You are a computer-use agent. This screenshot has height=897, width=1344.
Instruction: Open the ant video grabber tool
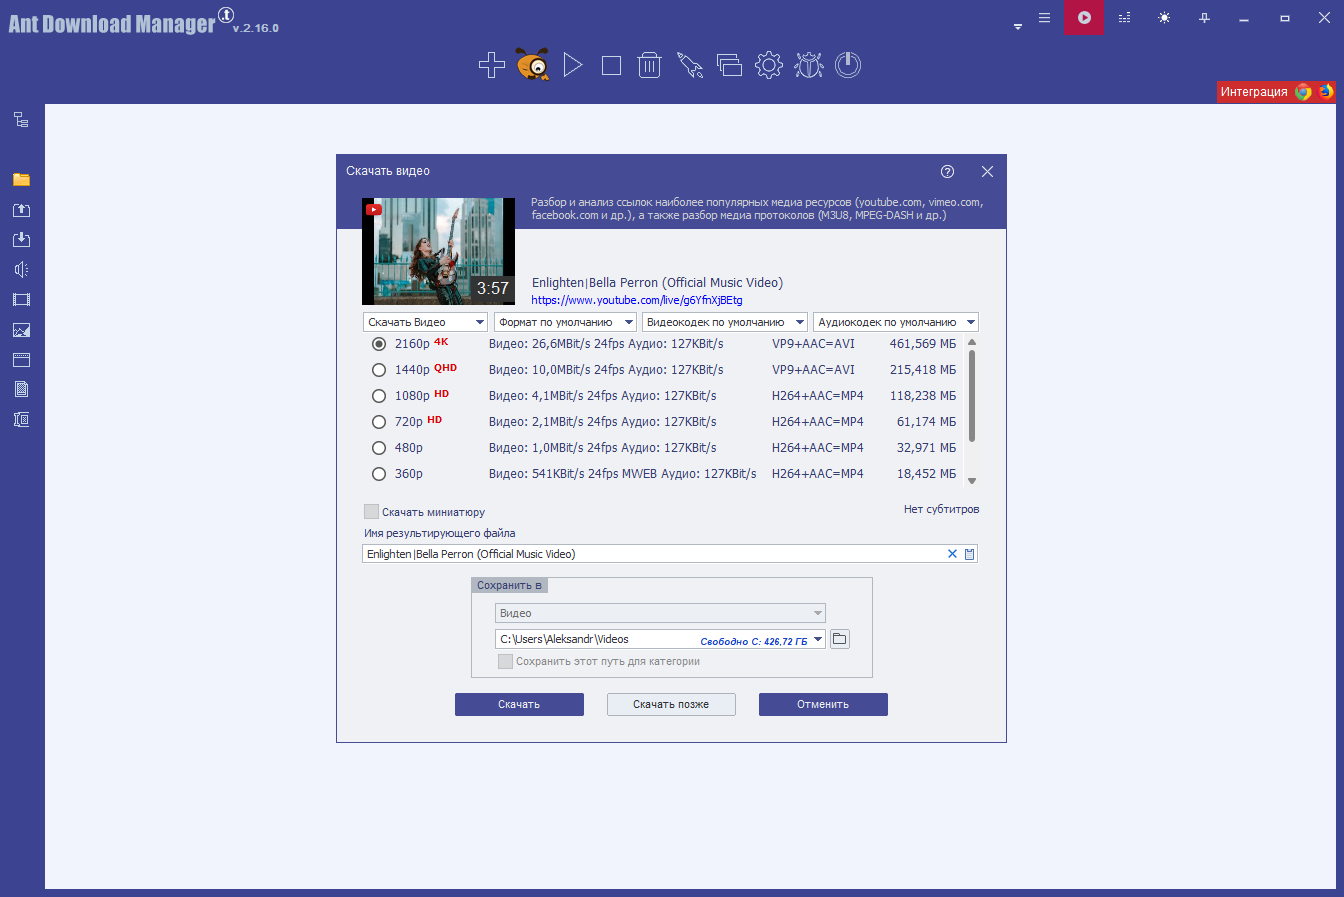(x=533, y=65)
